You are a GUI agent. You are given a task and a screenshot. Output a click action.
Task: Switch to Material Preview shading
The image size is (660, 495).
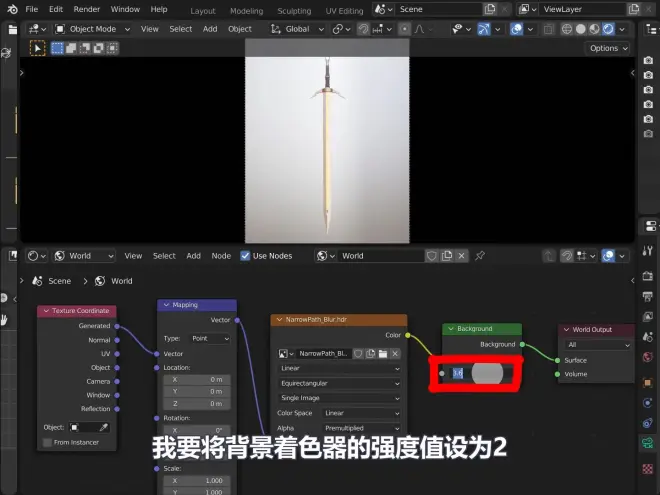pos(594,29)
